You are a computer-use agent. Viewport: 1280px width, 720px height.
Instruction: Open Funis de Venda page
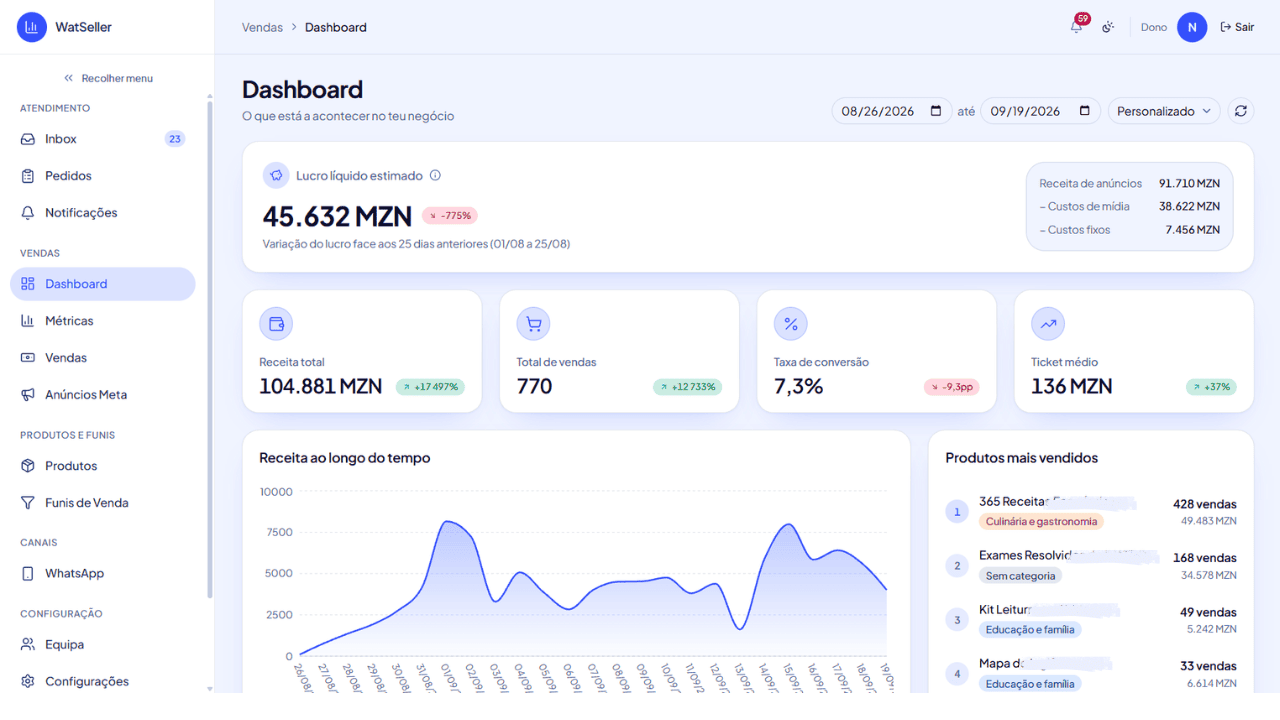[102, 503]
